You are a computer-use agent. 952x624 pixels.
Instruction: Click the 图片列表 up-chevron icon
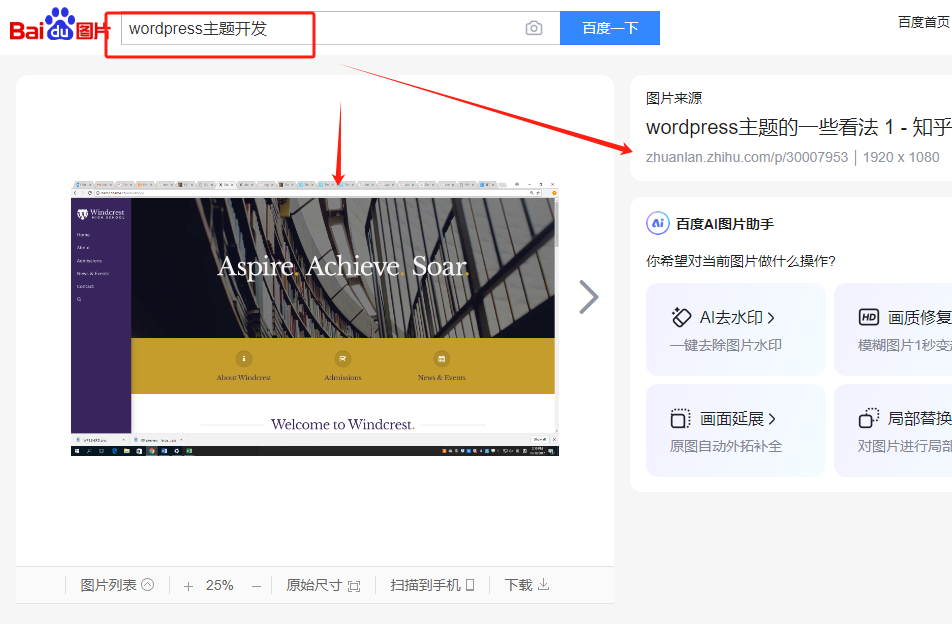coord(148,585)
